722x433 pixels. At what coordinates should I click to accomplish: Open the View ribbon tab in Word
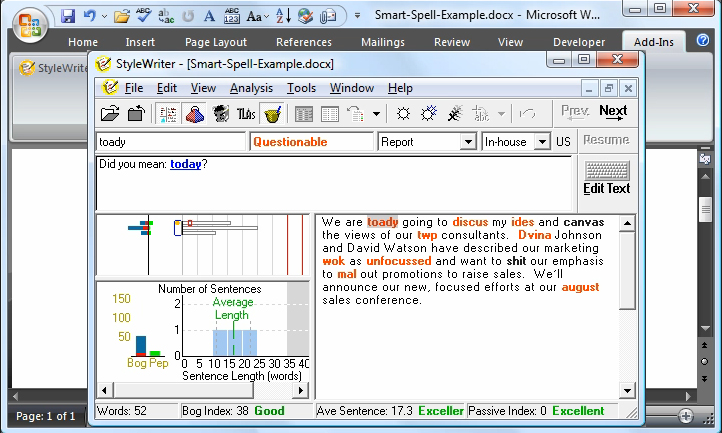tap(510, 42)
